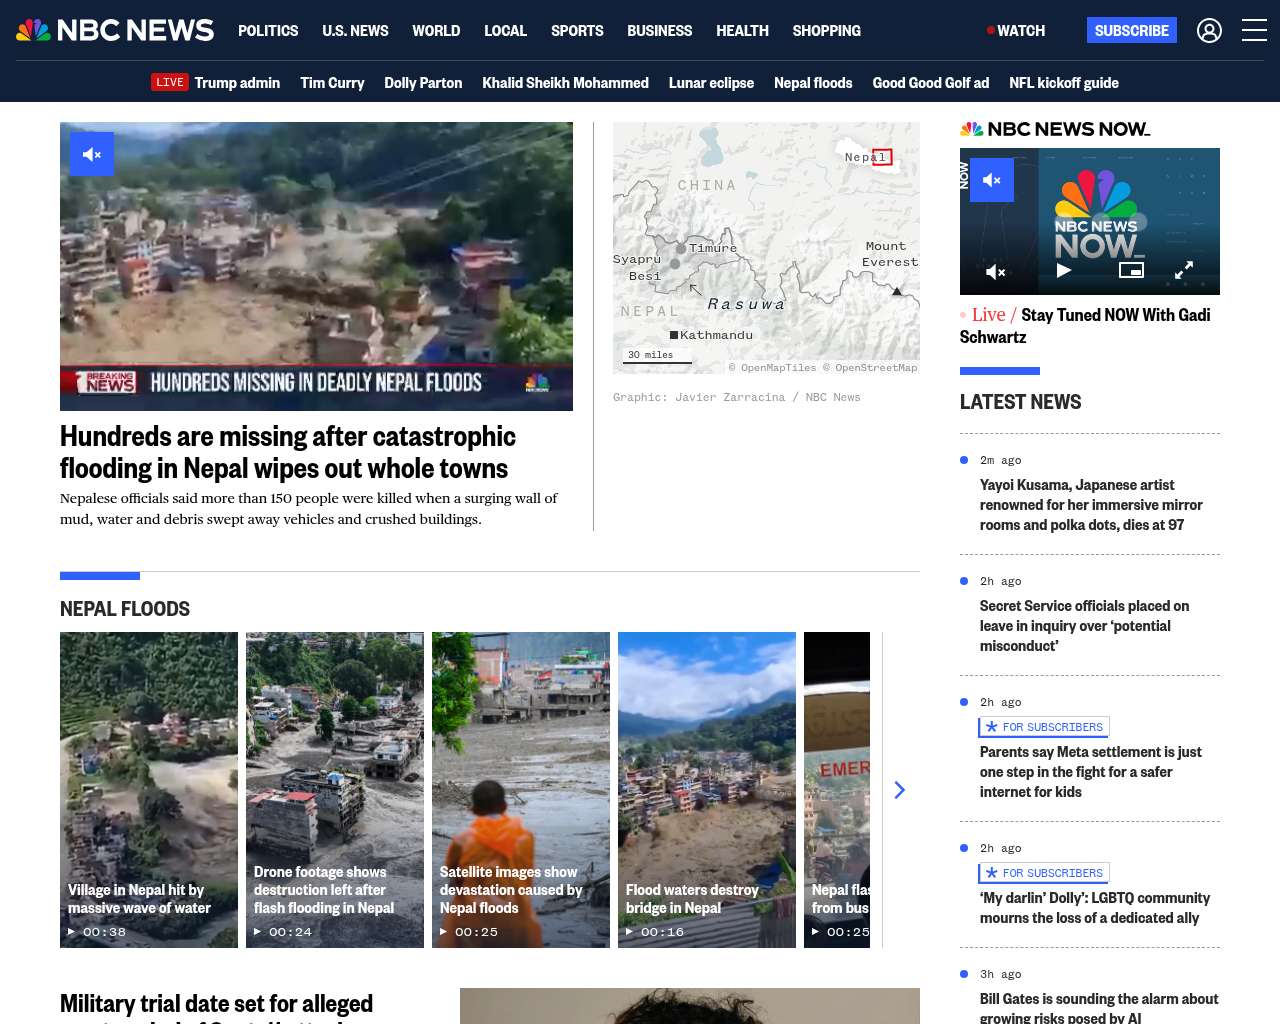This screenshot has width=1280, height=1024.
Task: Click the OpenMapTiles attribution on the map
Action: click(772, 368)
